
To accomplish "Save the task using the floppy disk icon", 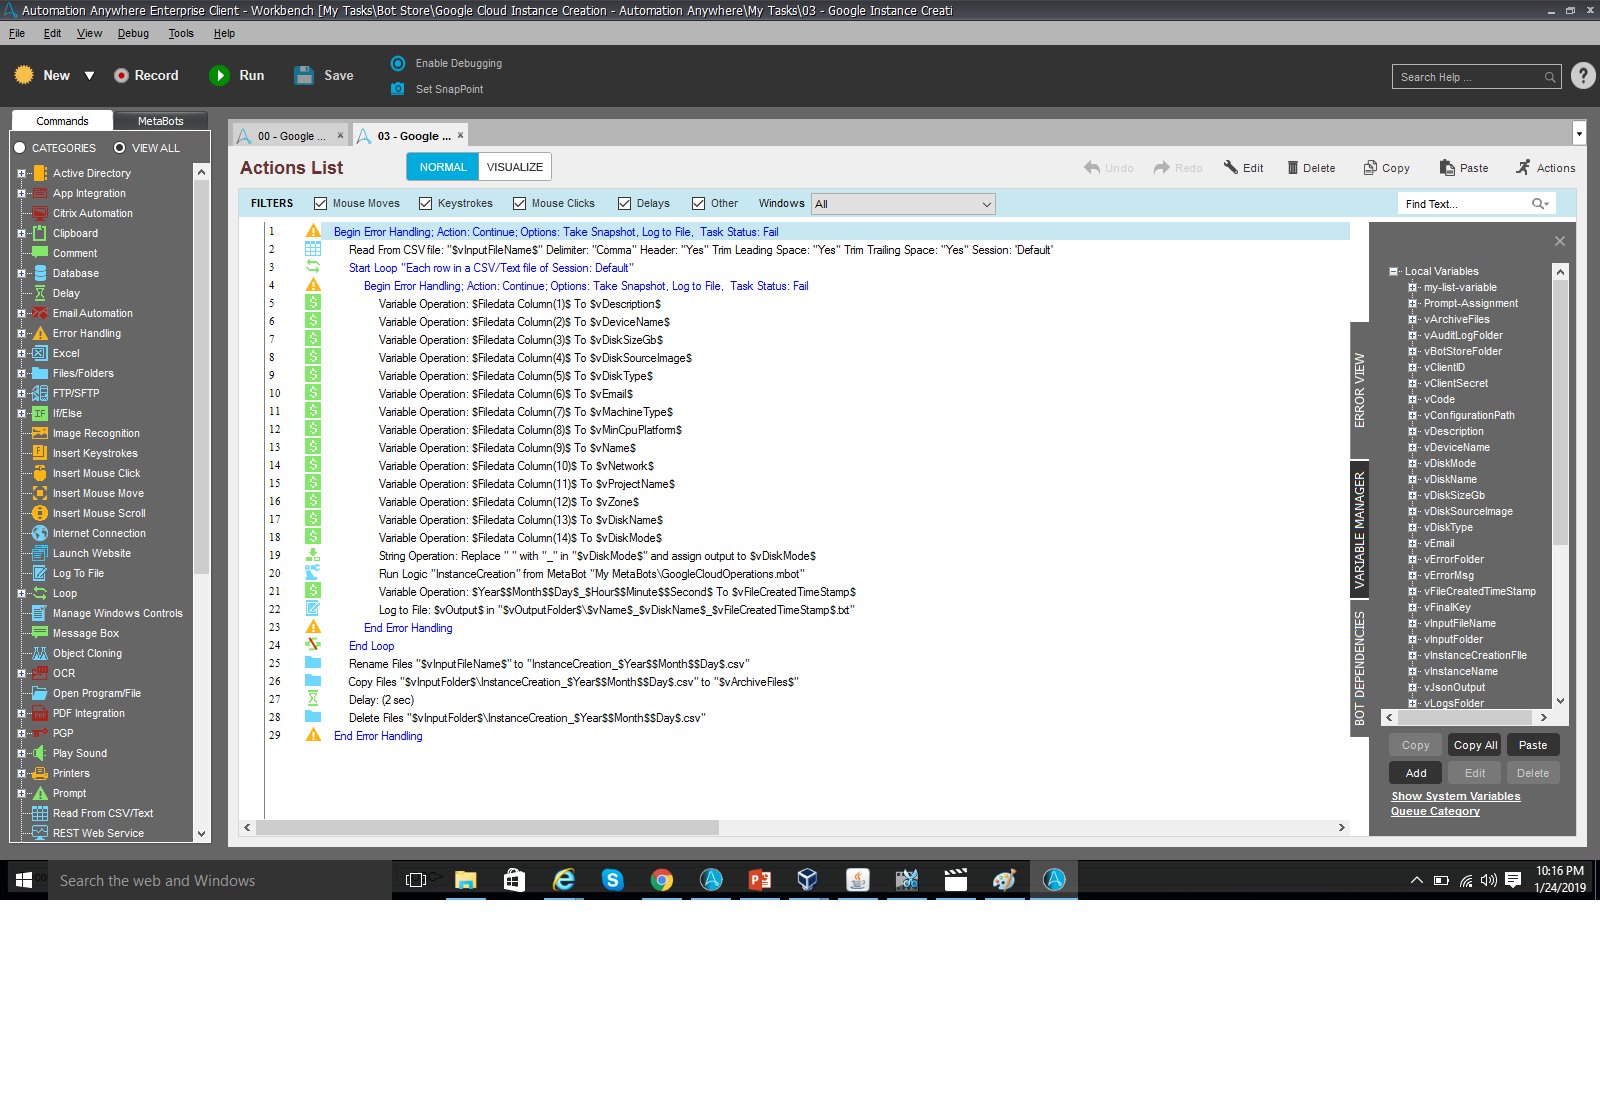I will coord(304,76).
